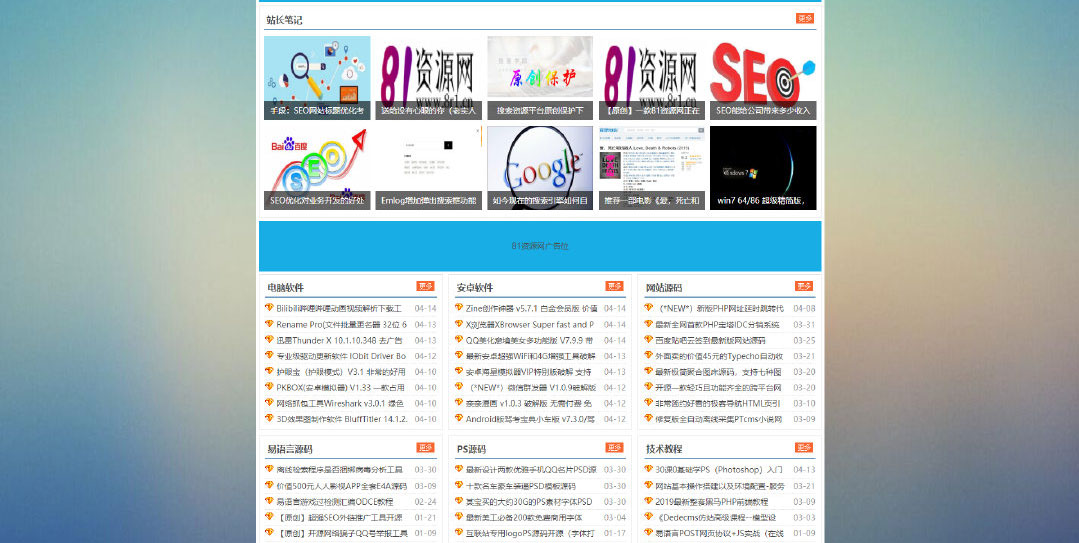Click the diamond icon beside PKBOX V1.33 entry

click(x=269, y=387)
